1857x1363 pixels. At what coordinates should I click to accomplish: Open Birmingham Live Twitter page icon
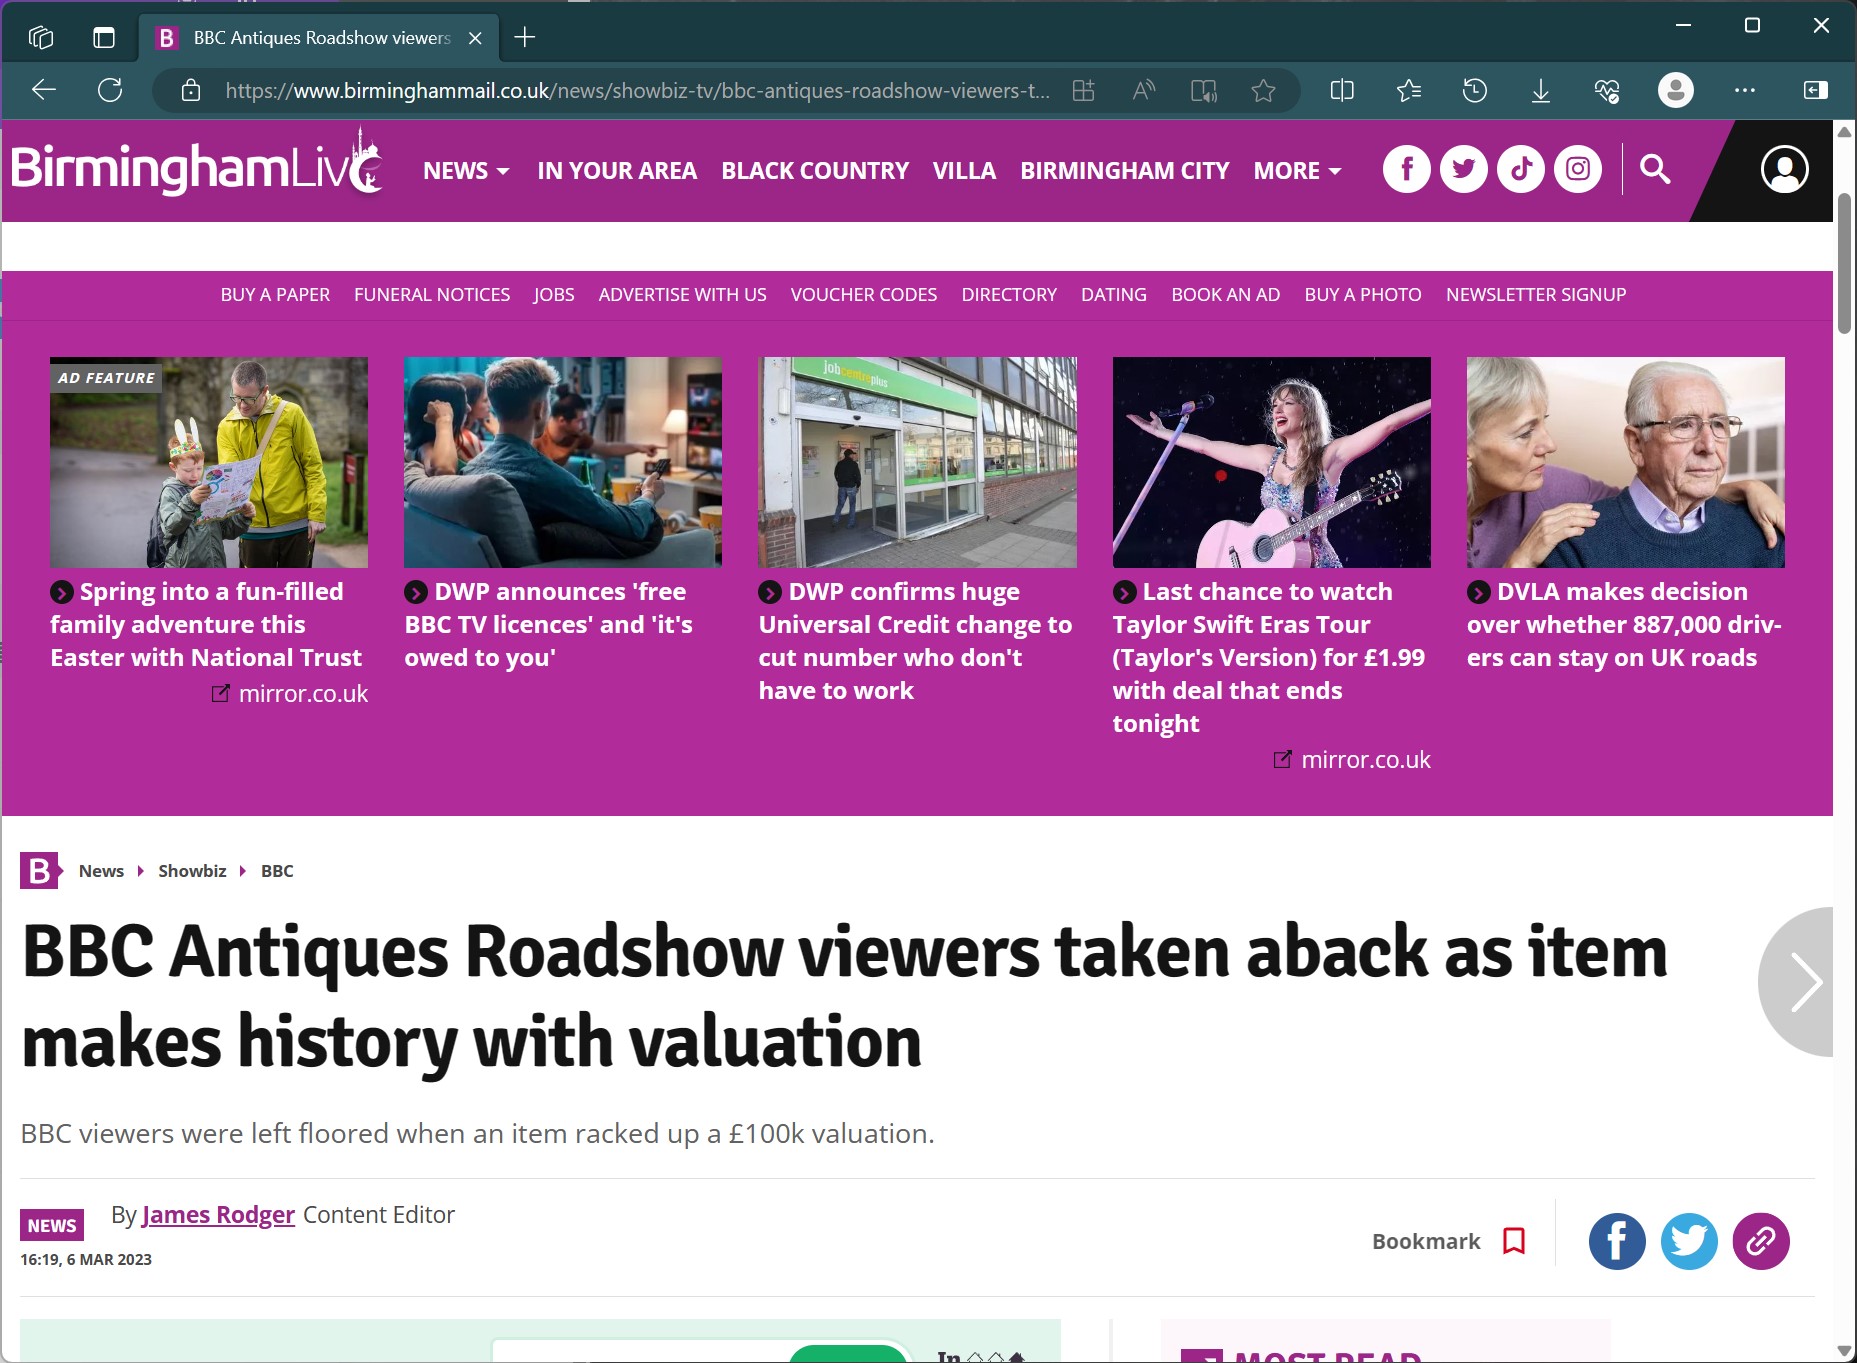coord(1463,169)
